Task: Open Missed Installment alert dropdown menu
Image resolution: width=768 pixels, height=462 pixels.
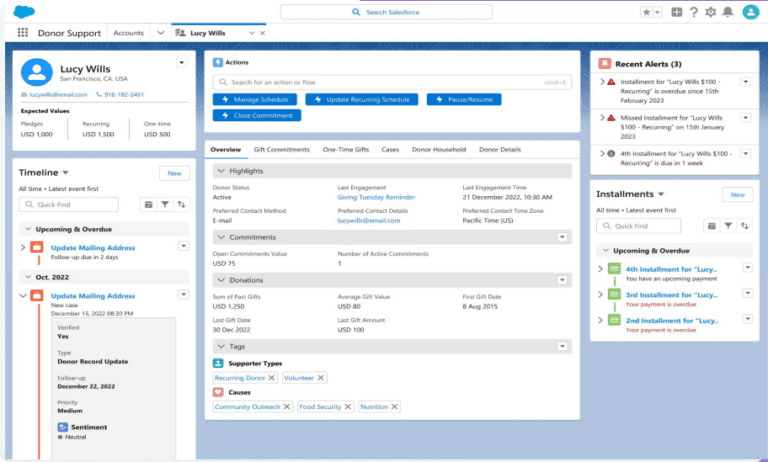Action: [x=745, y=118]
